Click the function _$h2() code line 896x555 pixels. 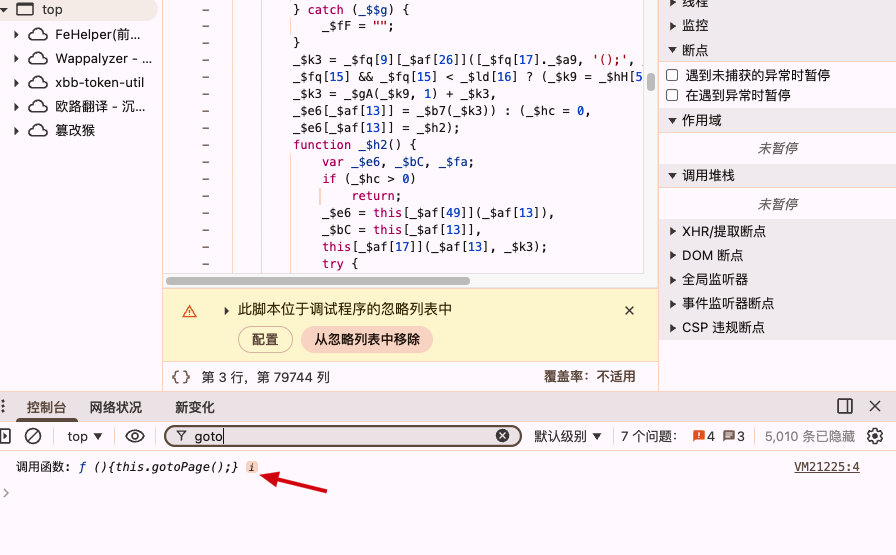[354, 145]
